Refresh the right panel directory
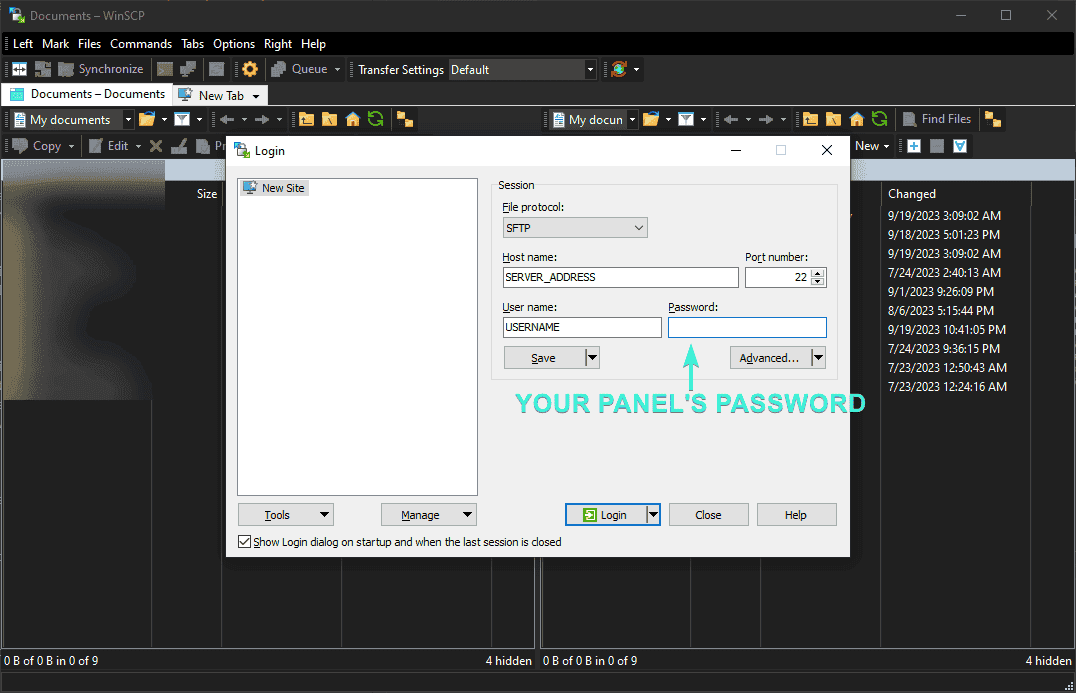Image resolution: width=1076 pixels, height=693 pixels. (879, 119)
